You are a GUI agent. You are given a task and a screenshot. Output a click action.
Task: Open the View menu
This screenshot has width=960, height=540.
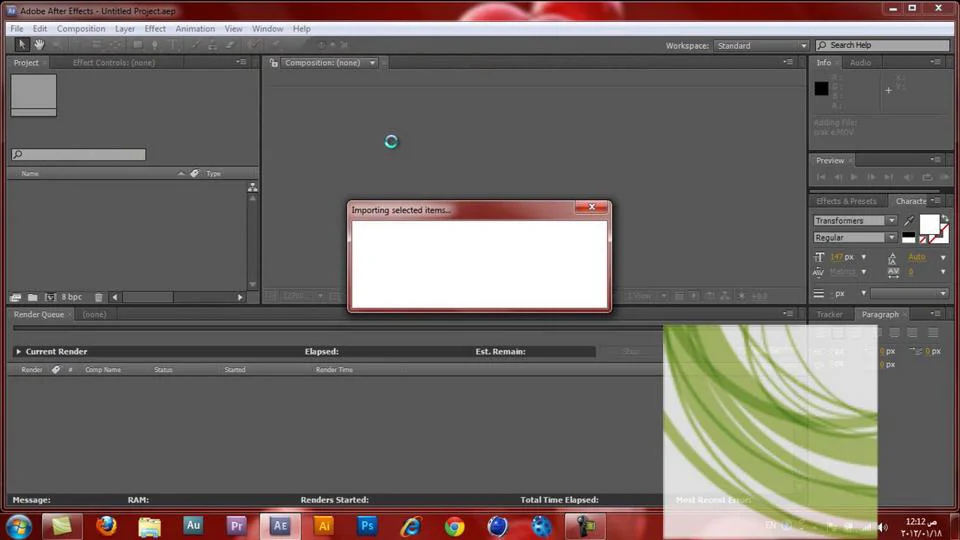click(233, 29)
